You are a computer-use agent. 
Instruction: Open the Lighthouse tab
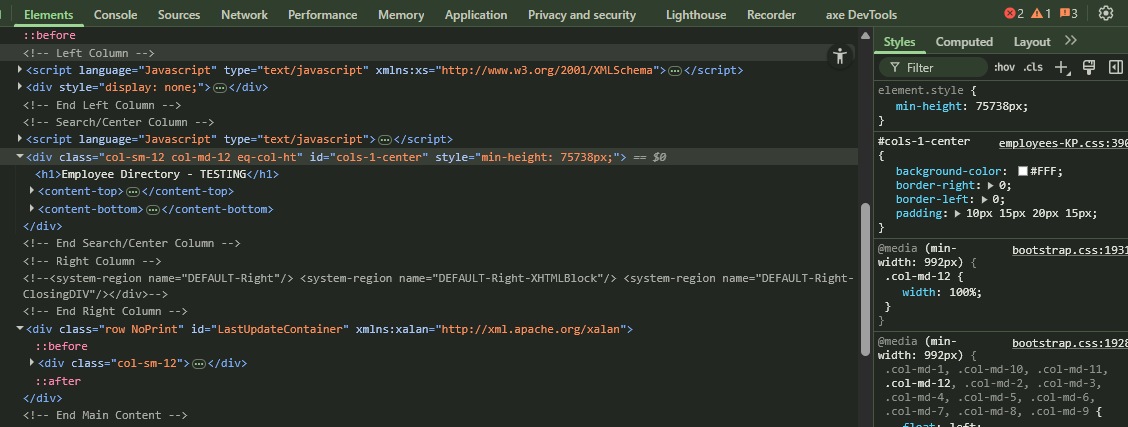coord(696,14)
